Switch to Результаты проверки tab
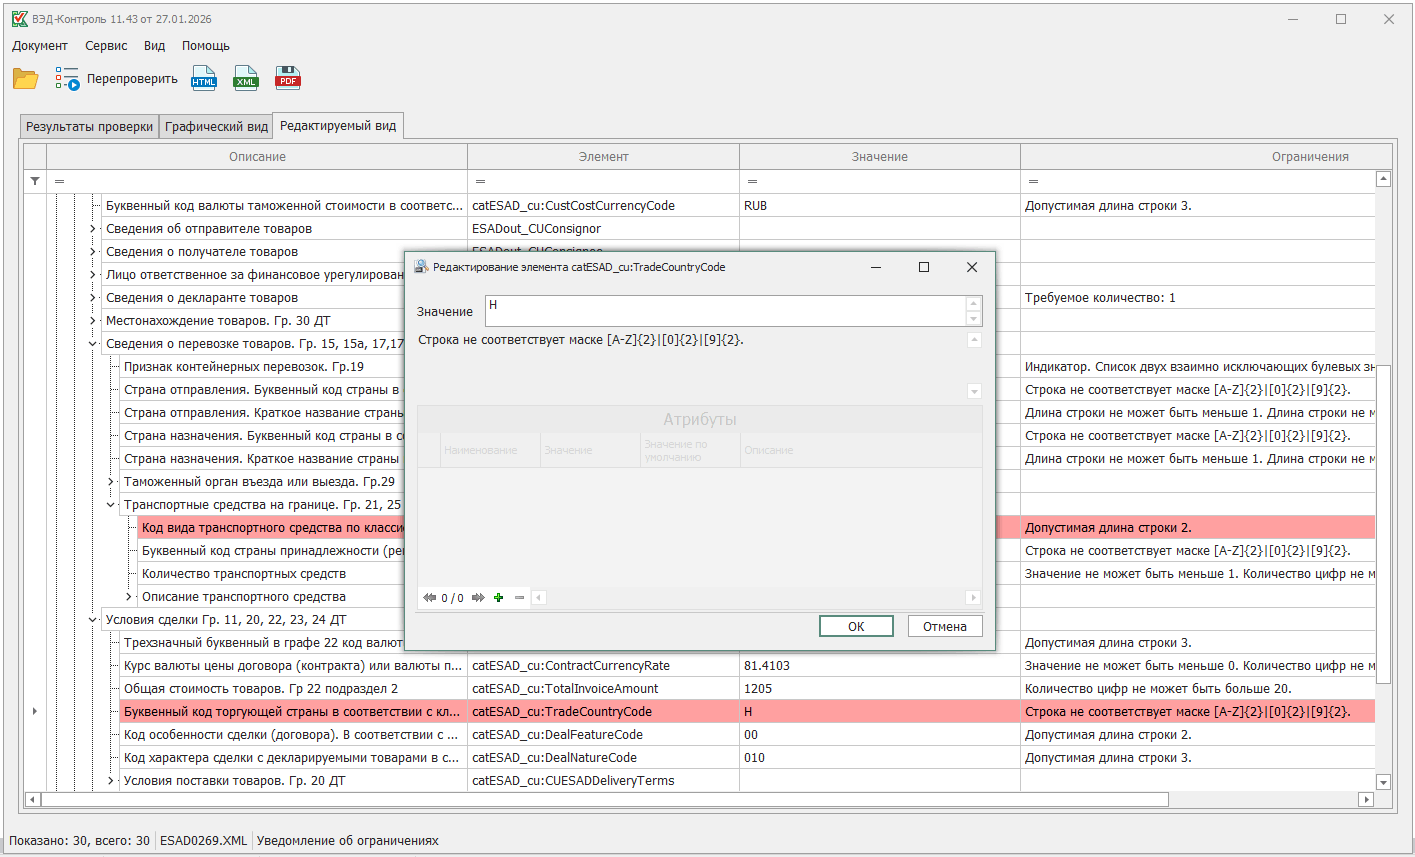This screenshot has height=857, width=1415. click(89, 127)
